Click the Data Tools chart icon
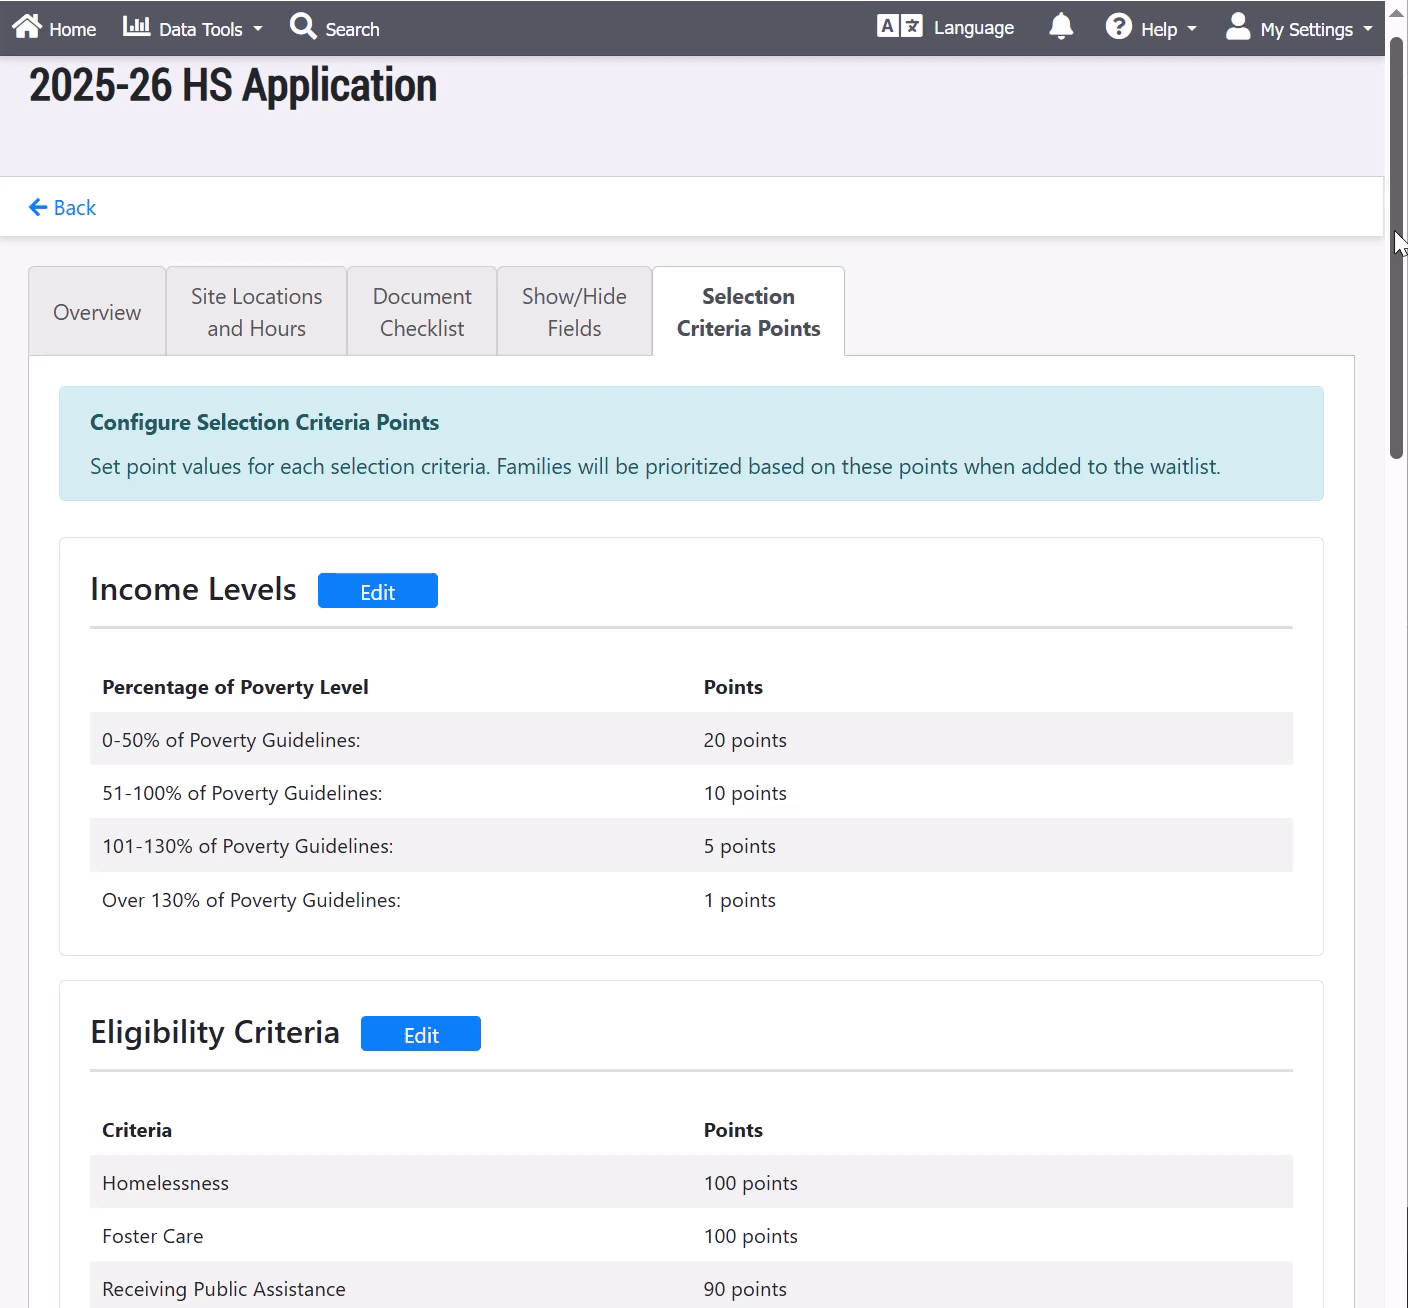 136,26
